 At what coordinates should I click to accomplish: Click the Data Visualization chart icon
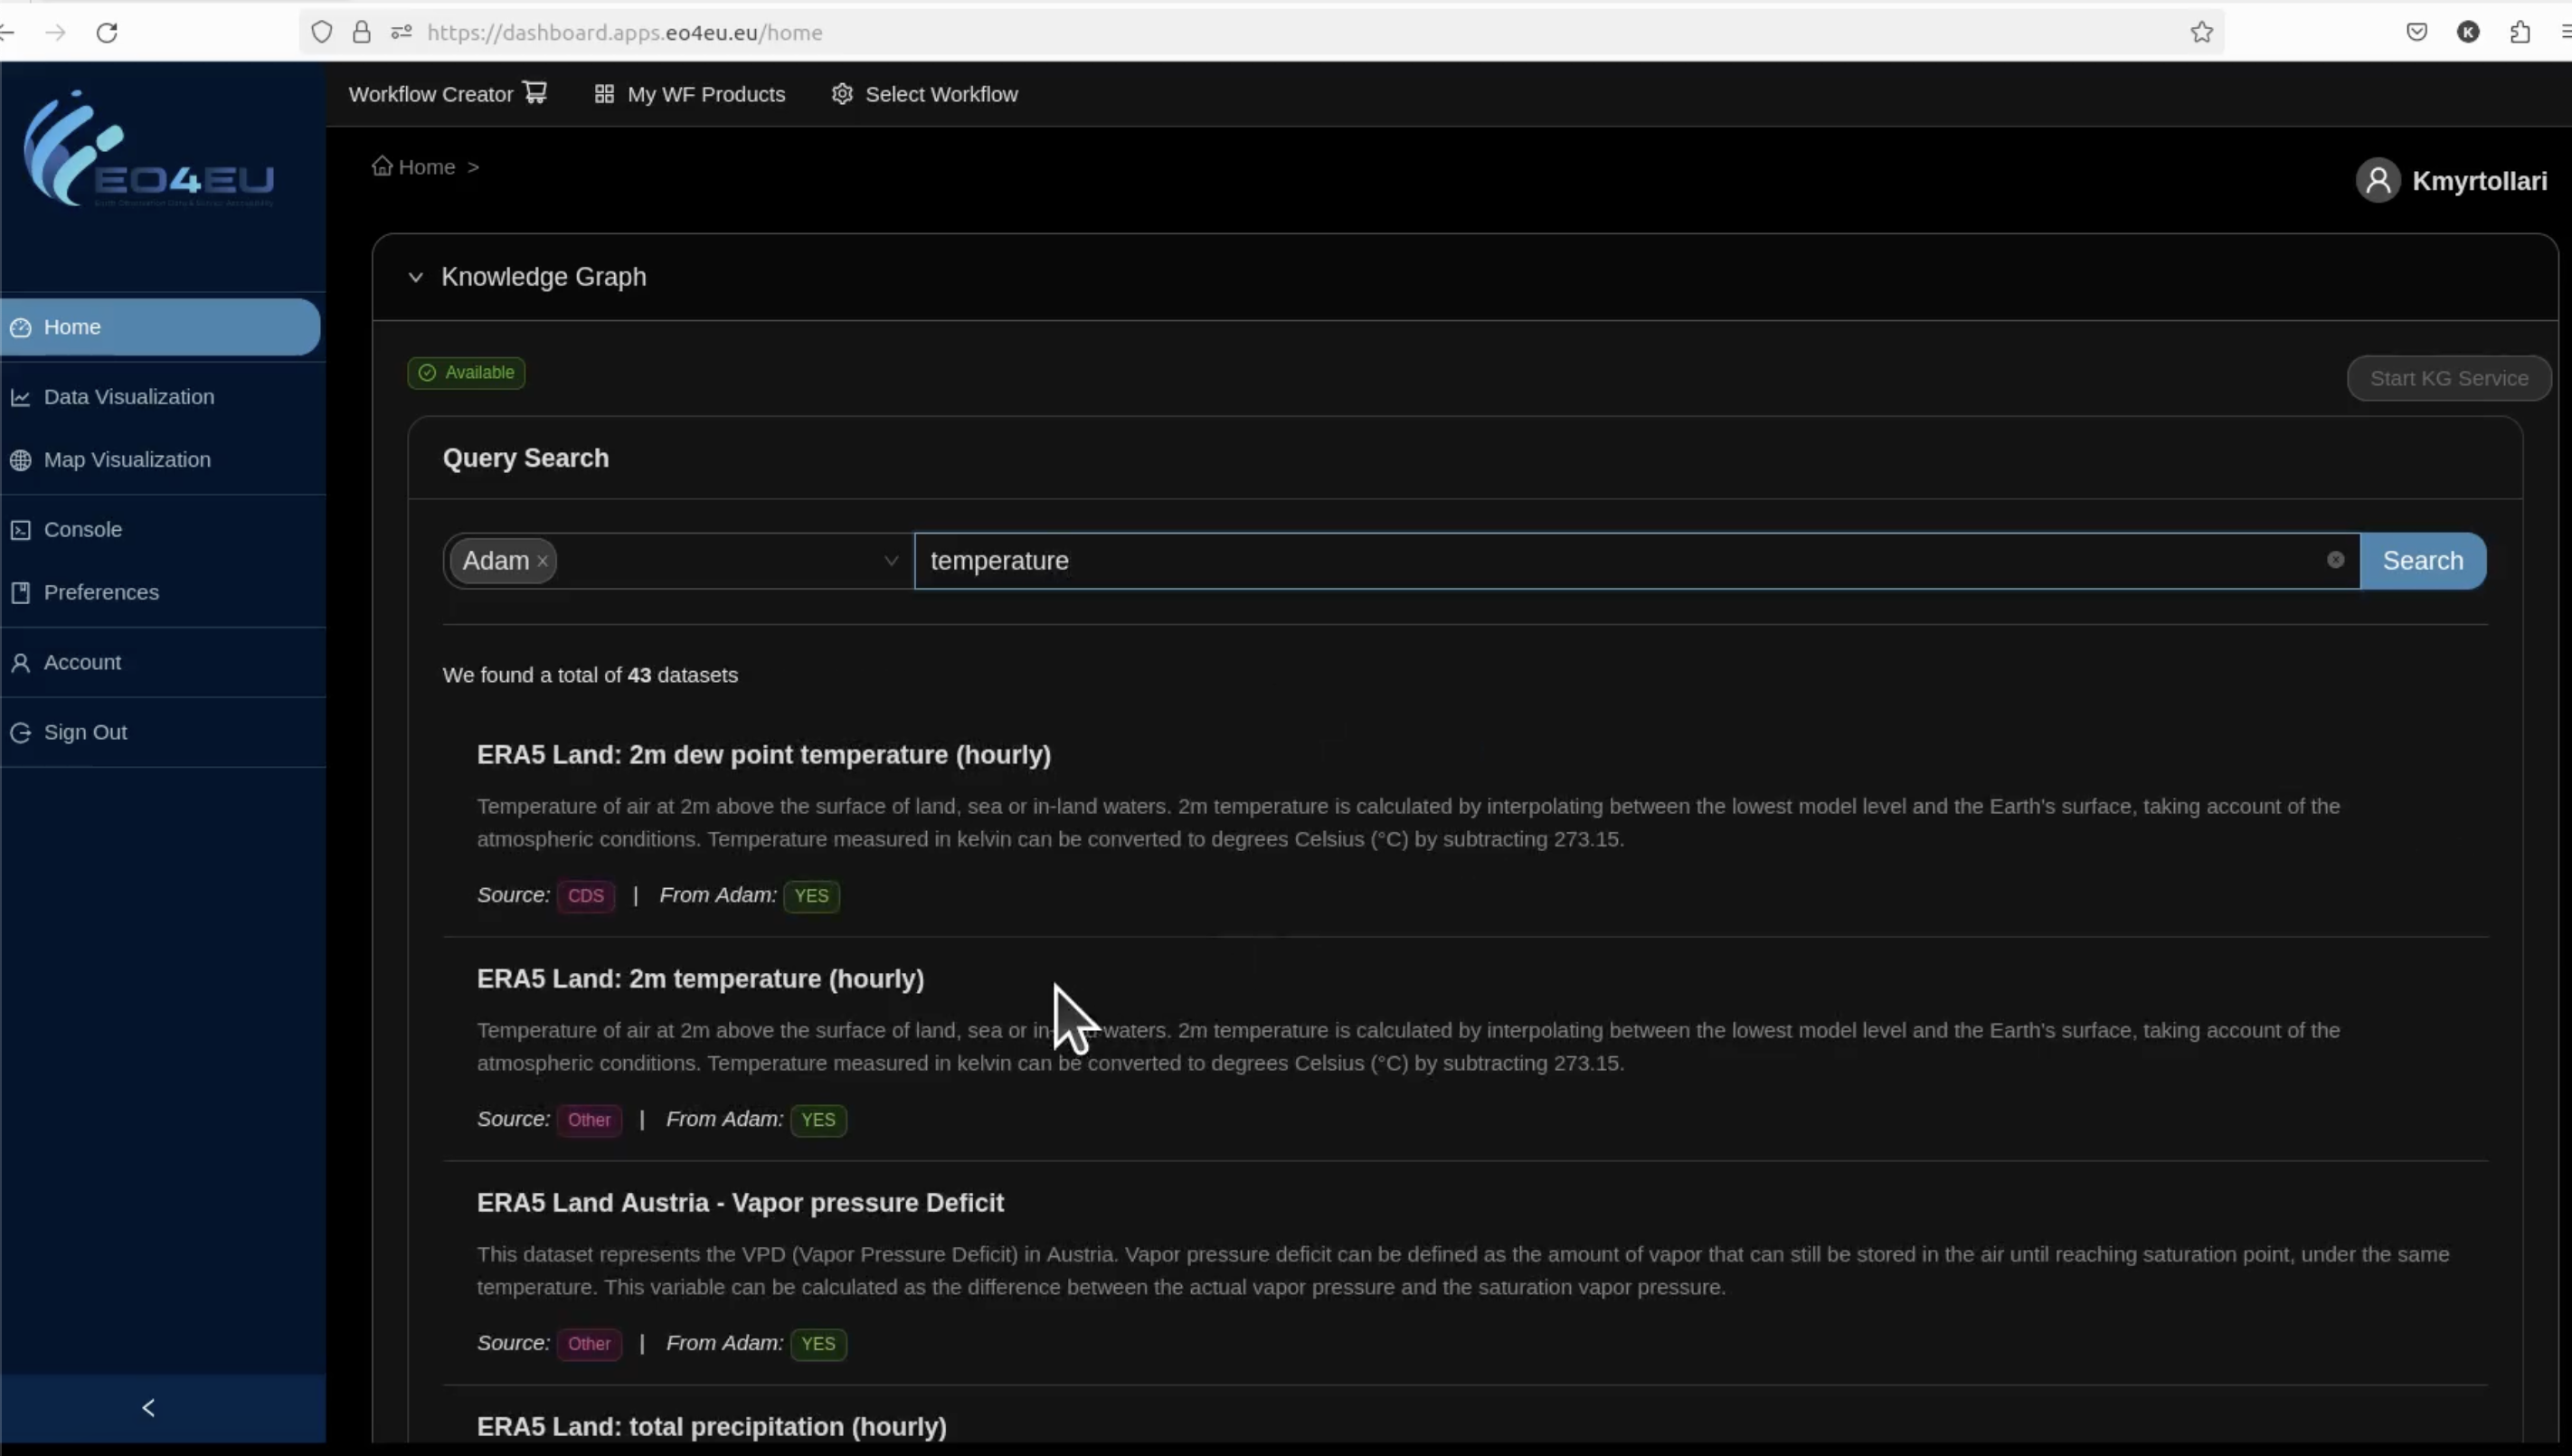tap(20, 397)
